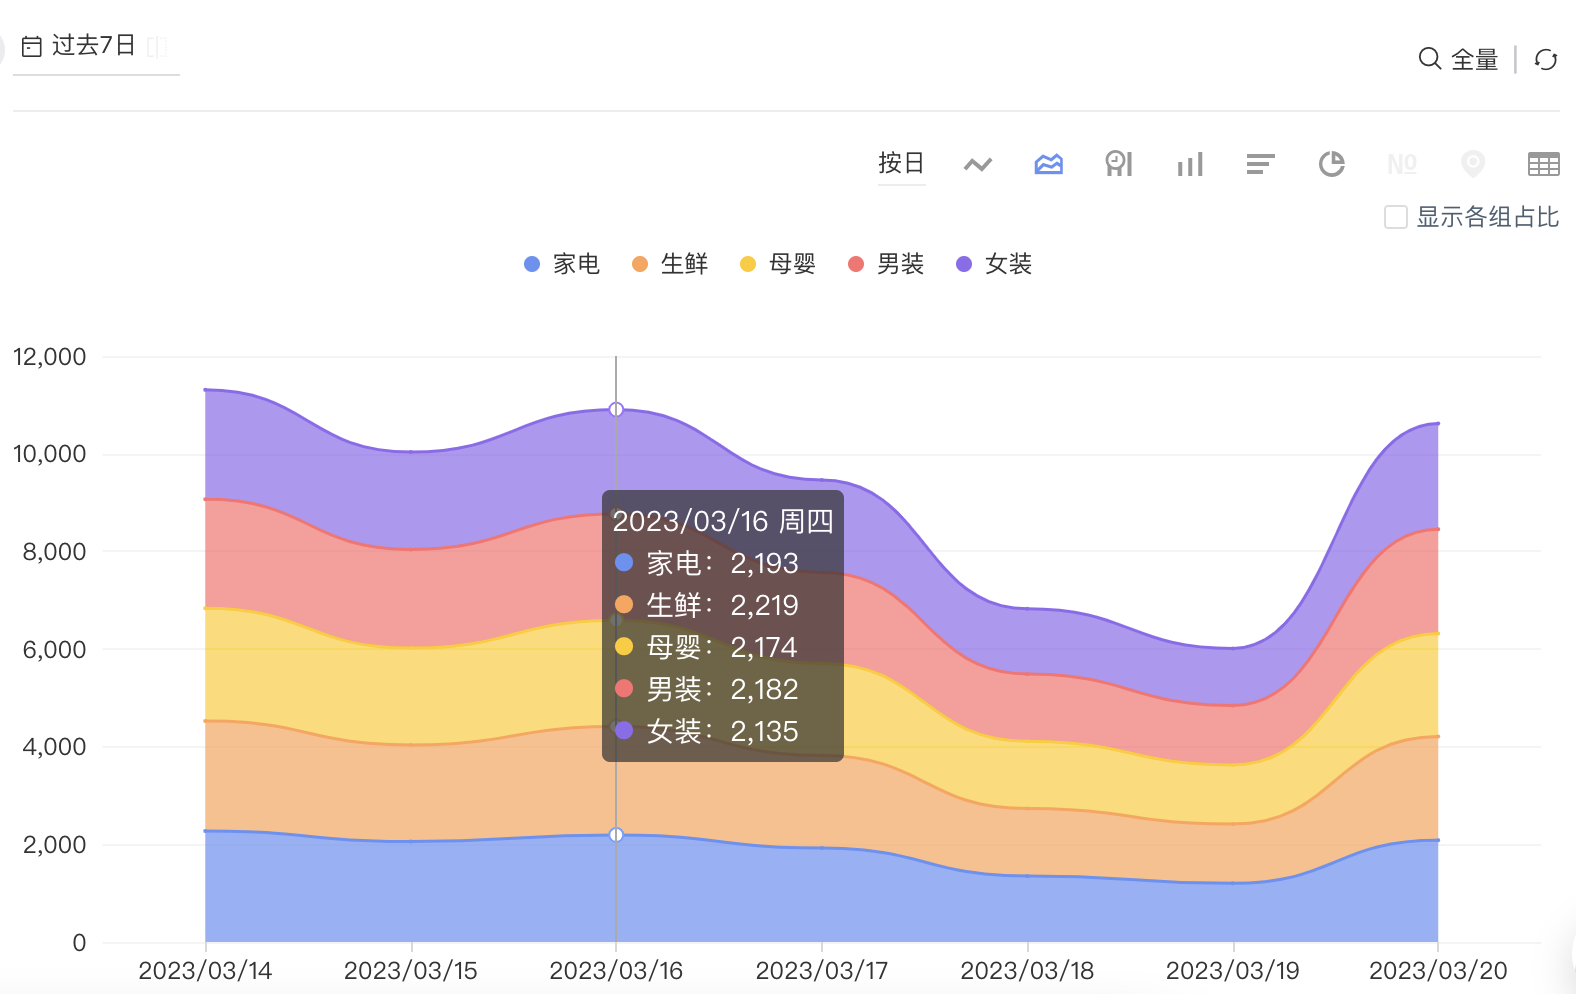
Task: Toggle the 男装 legend series
Action: tap(886, 264)
